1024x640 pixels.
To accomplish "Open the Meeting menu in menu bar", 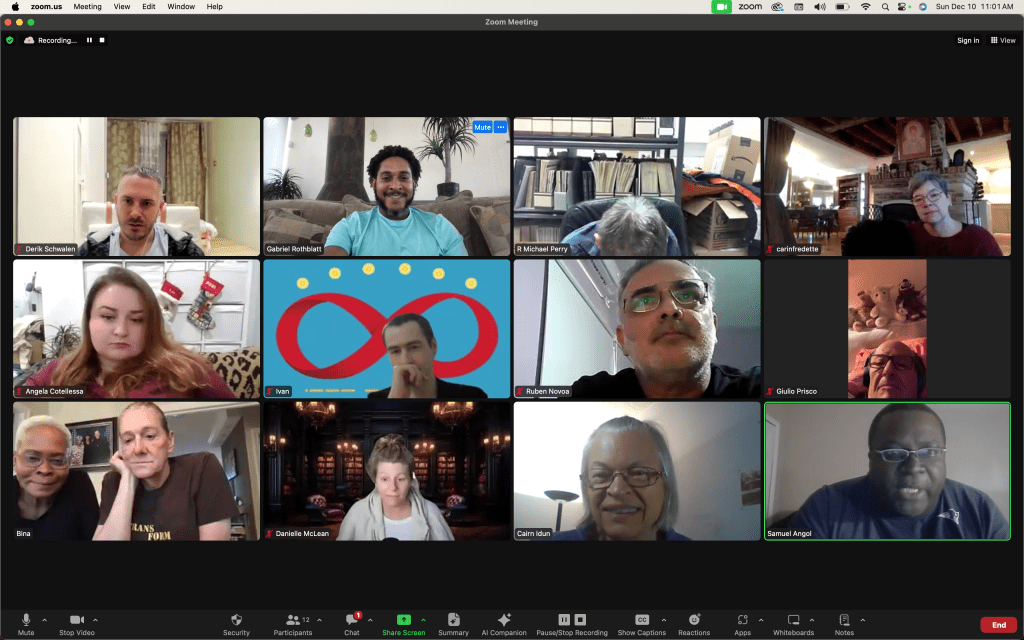I will [87, 7].
